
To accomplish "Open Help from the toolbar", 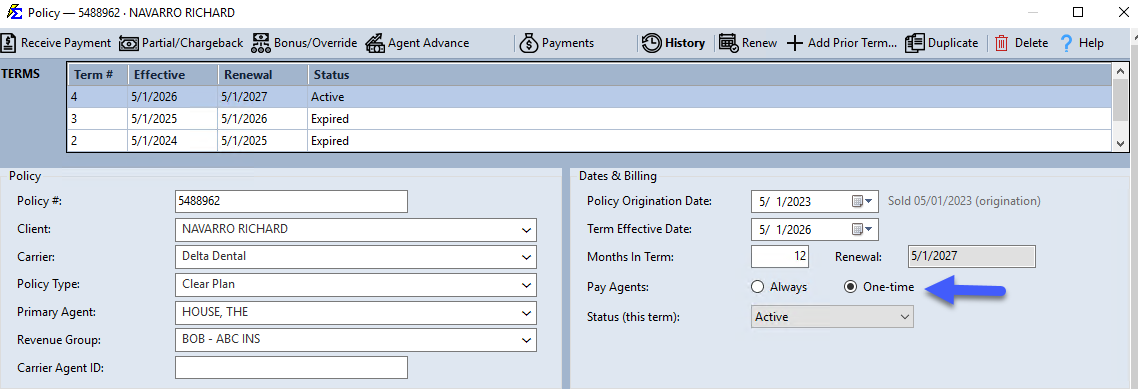I will (1081, 43).
